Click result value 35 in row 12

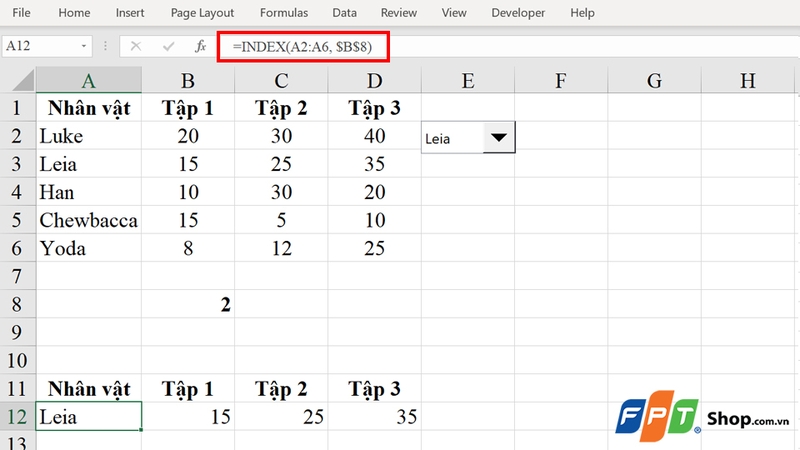point(374,416)
